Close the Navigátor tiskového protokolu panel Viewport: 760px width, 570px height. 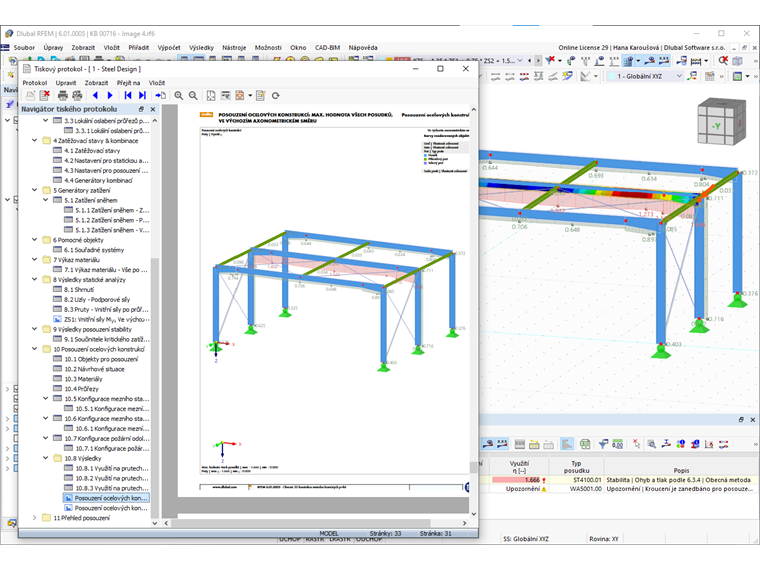(x=153, y=109)
